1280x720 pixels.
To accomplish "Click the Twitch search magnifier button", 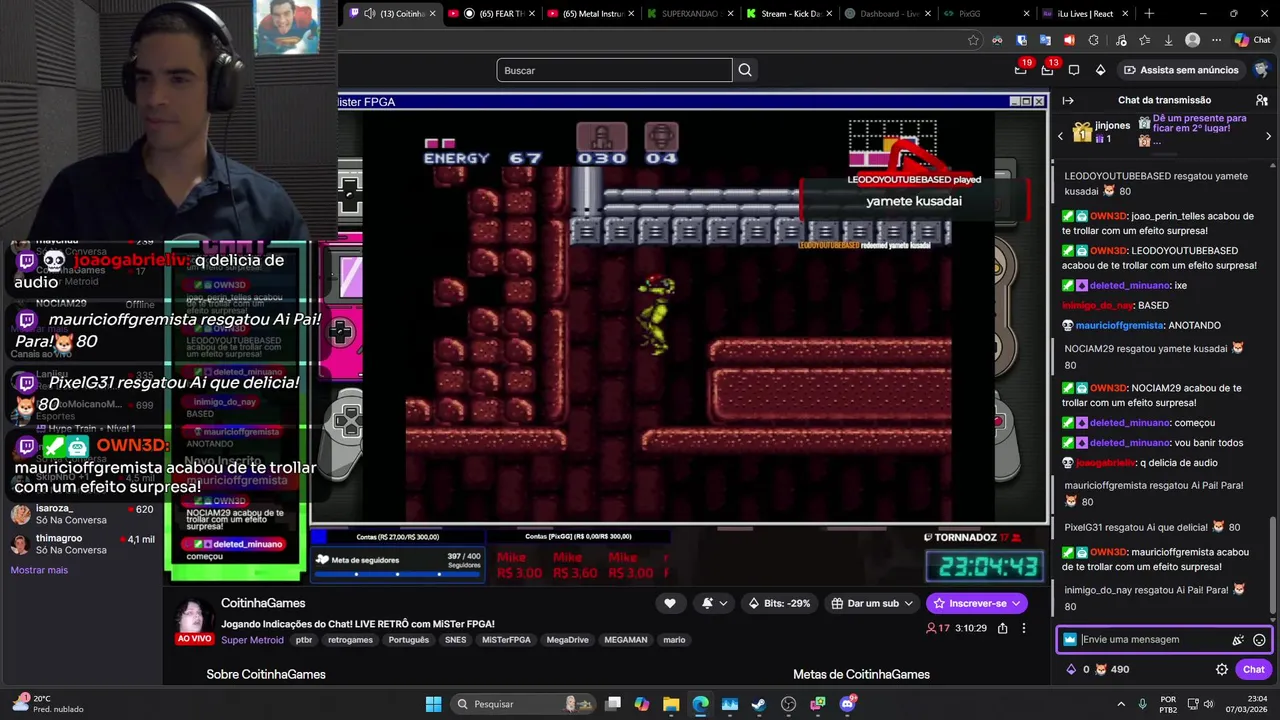I will point(745,70).
